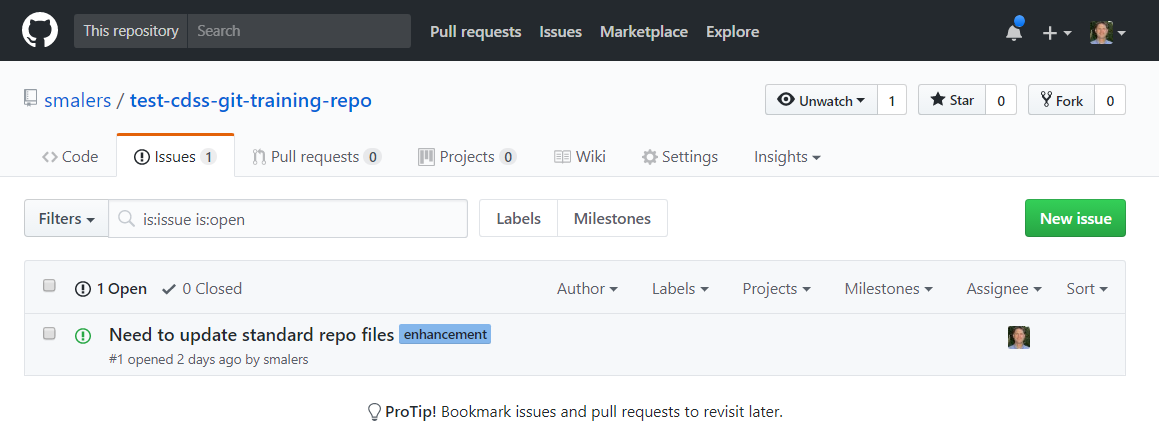Tick the select-all issues checkbox
Screen dimensions: 1159x444
coord(50,286)
